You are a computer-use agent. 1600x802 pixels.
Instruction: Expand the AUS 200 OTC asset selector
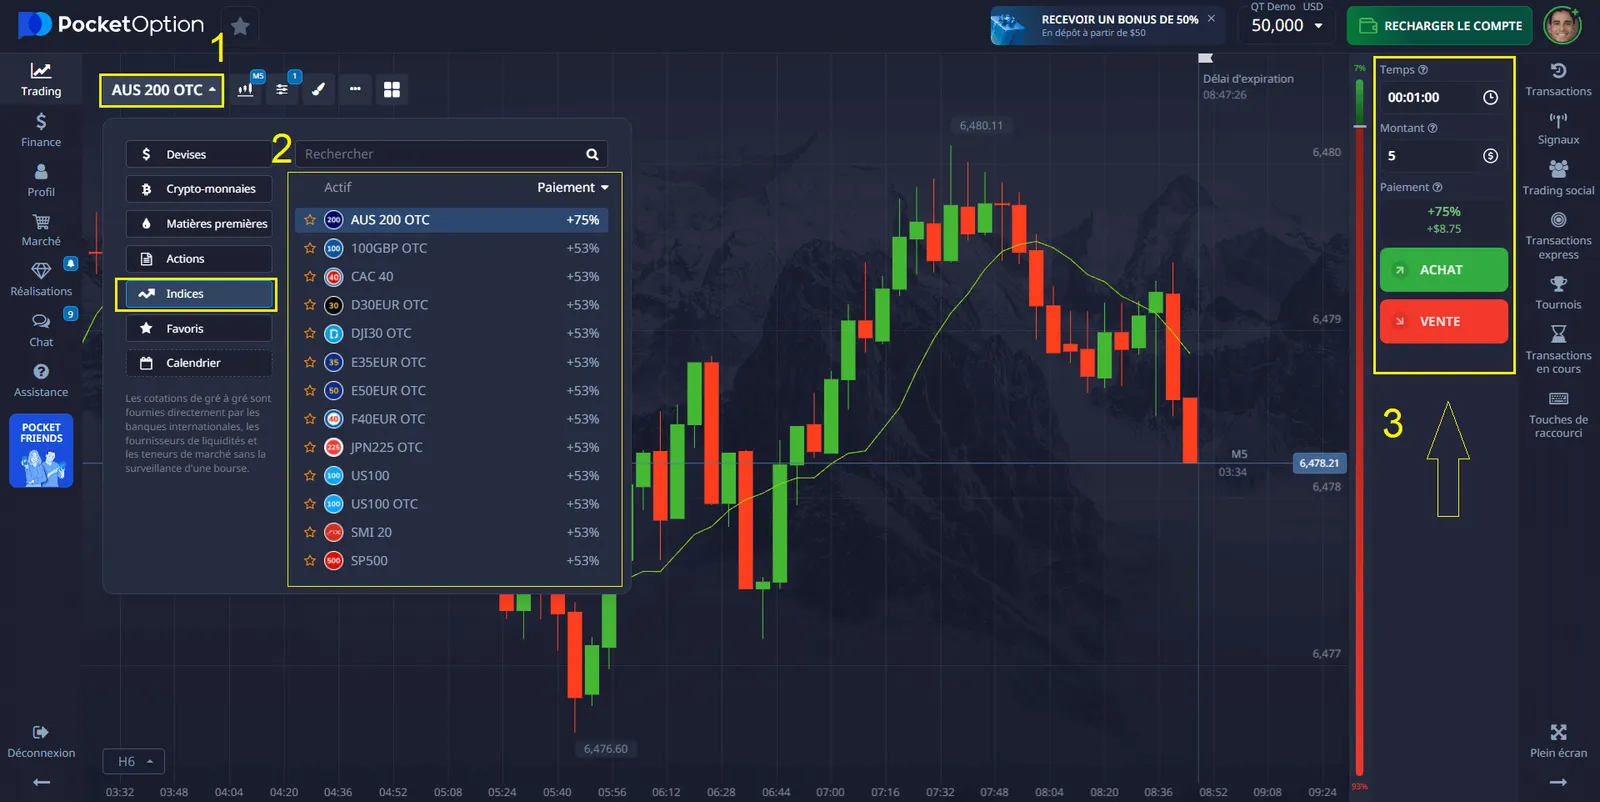[x=162, y=90]
